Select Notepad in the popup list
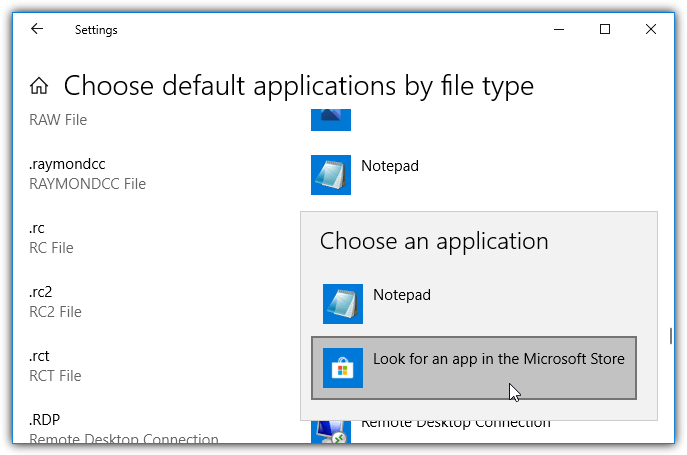This screenshot has height=455, width=687. tap(474, 304)
